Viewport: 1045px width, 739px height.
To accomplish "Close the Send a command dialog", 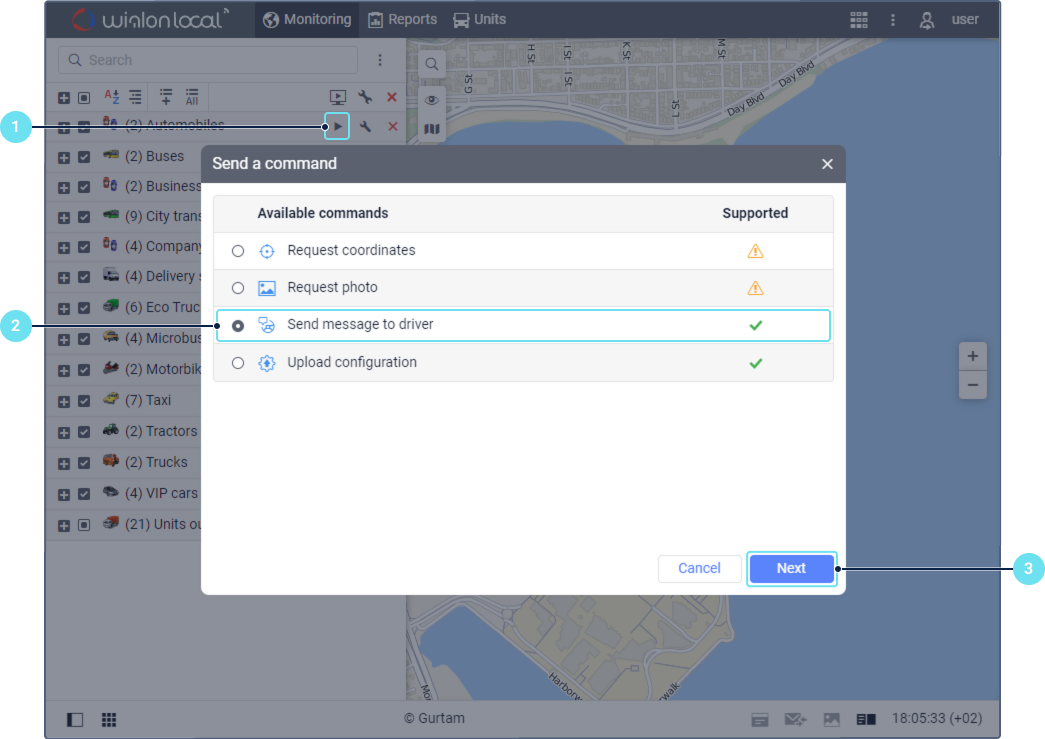I will click(827, 164).
